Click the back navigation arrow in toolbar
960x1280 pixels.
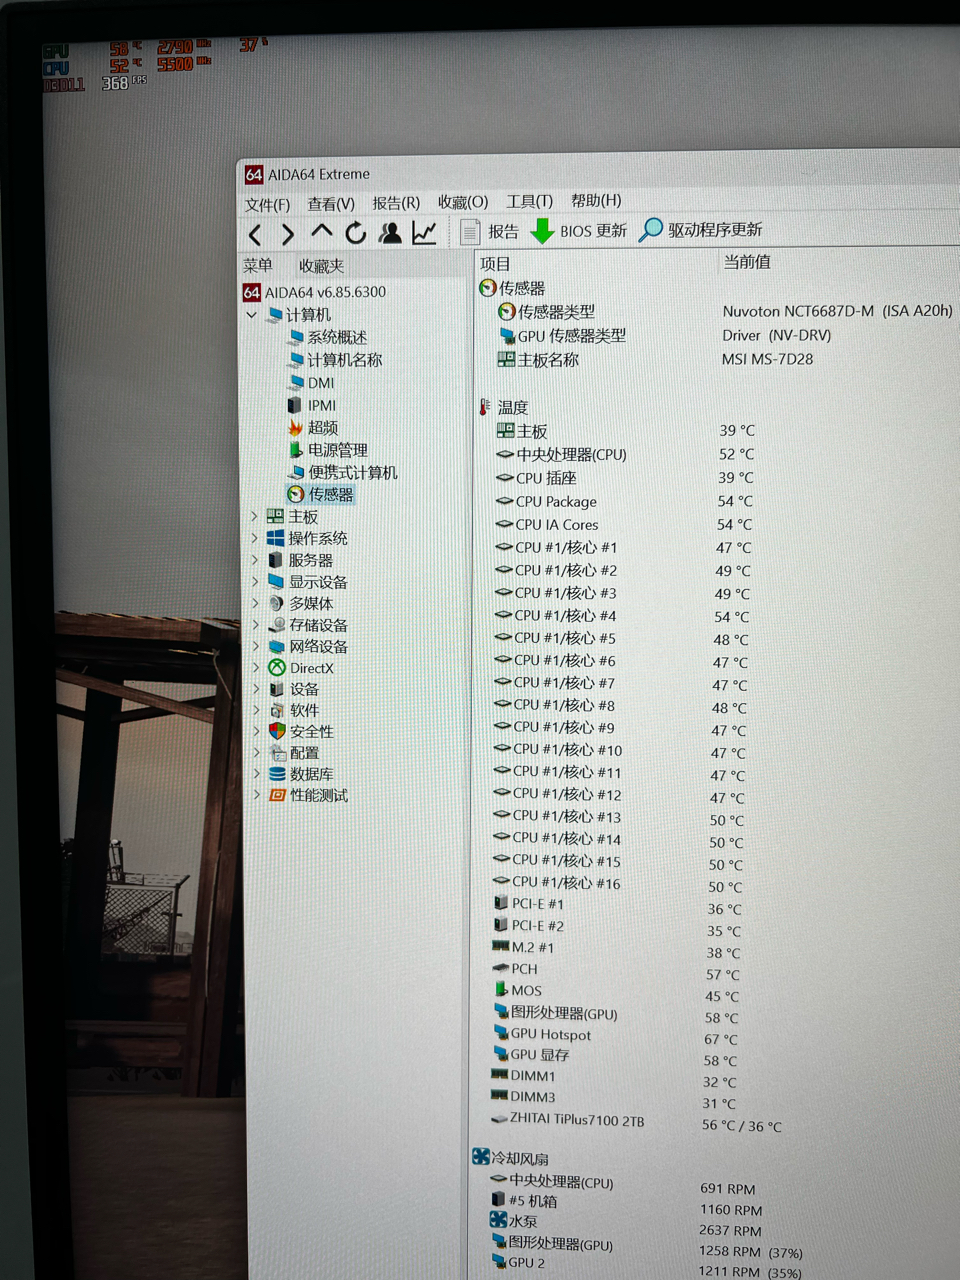coord(255,232)
